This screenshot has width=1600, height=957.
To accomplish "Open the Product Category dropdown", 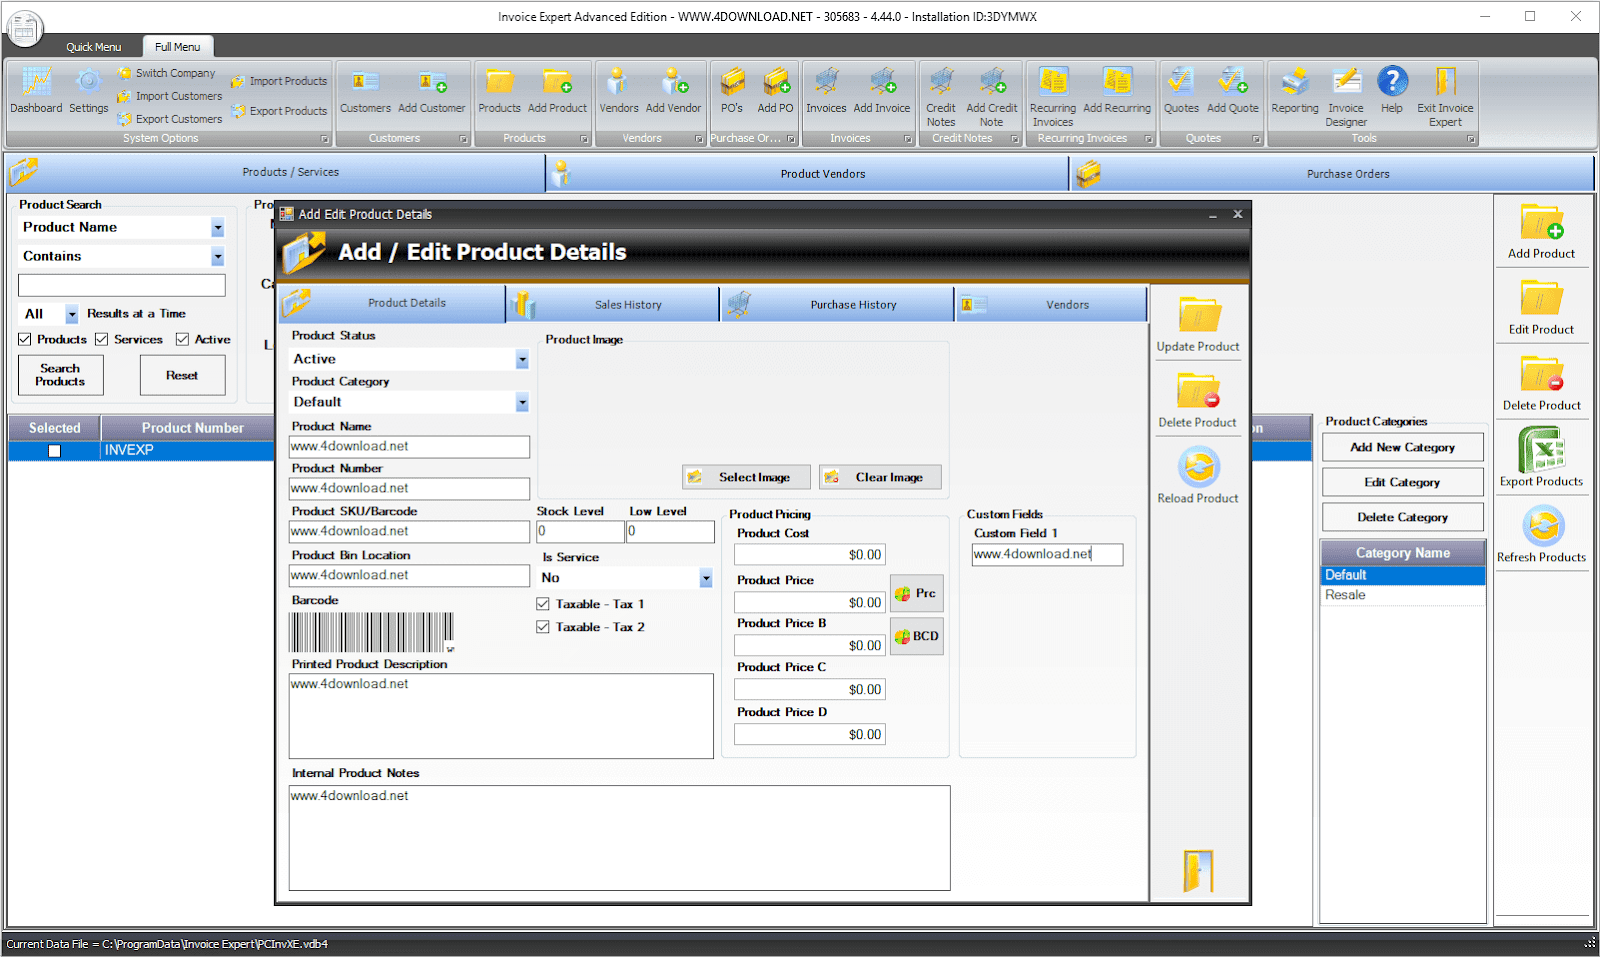I will 522,402.
